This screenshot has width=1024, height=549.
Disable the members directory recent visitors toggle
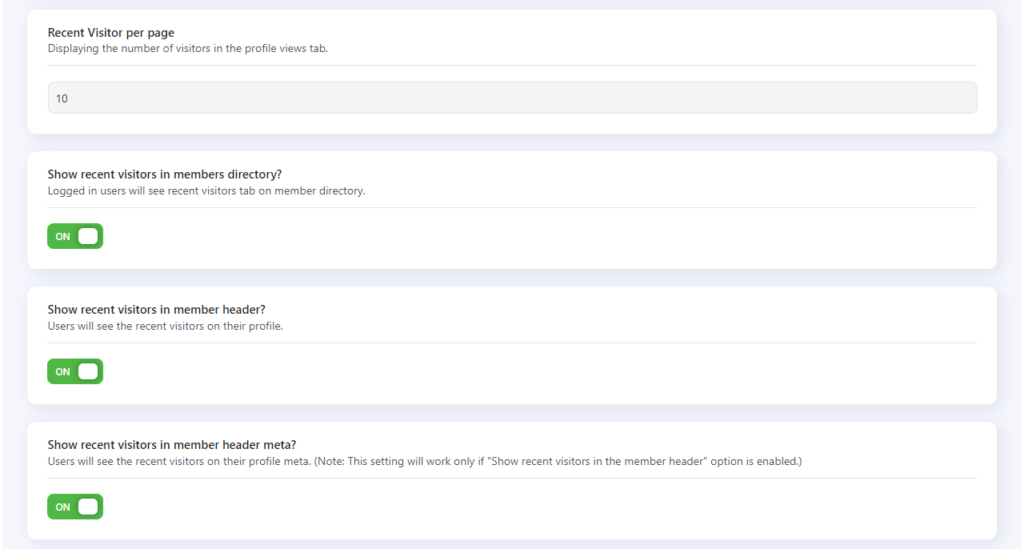tap(75, 236)
